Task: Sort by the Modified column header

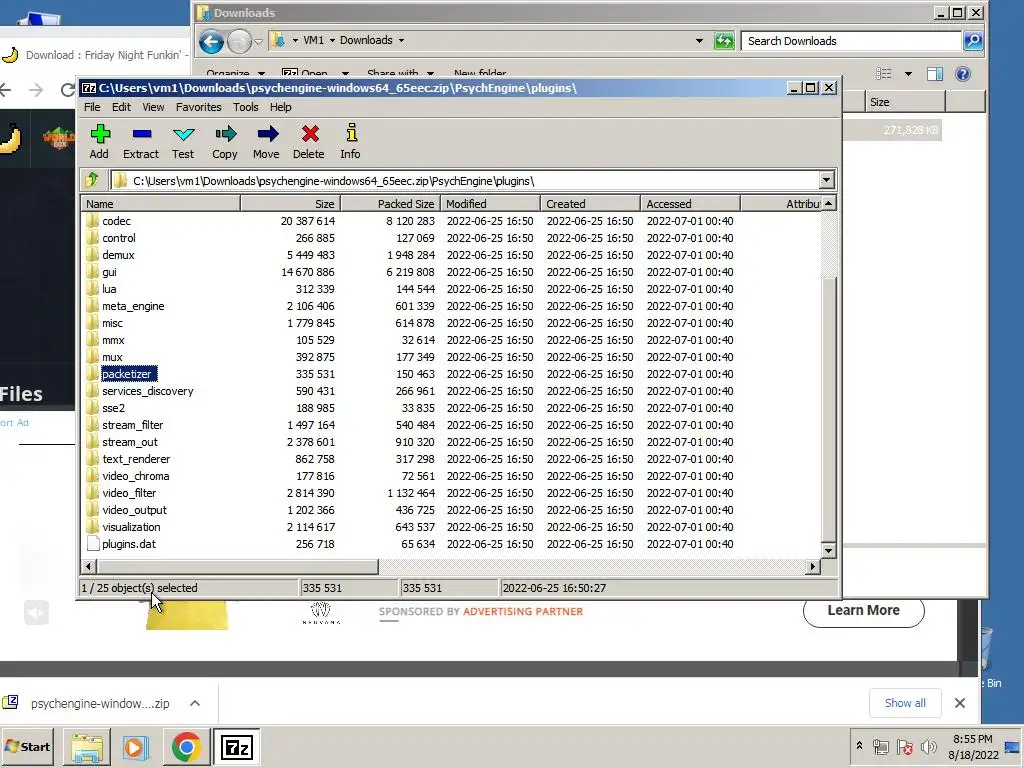Action: (x=490, y=204)
